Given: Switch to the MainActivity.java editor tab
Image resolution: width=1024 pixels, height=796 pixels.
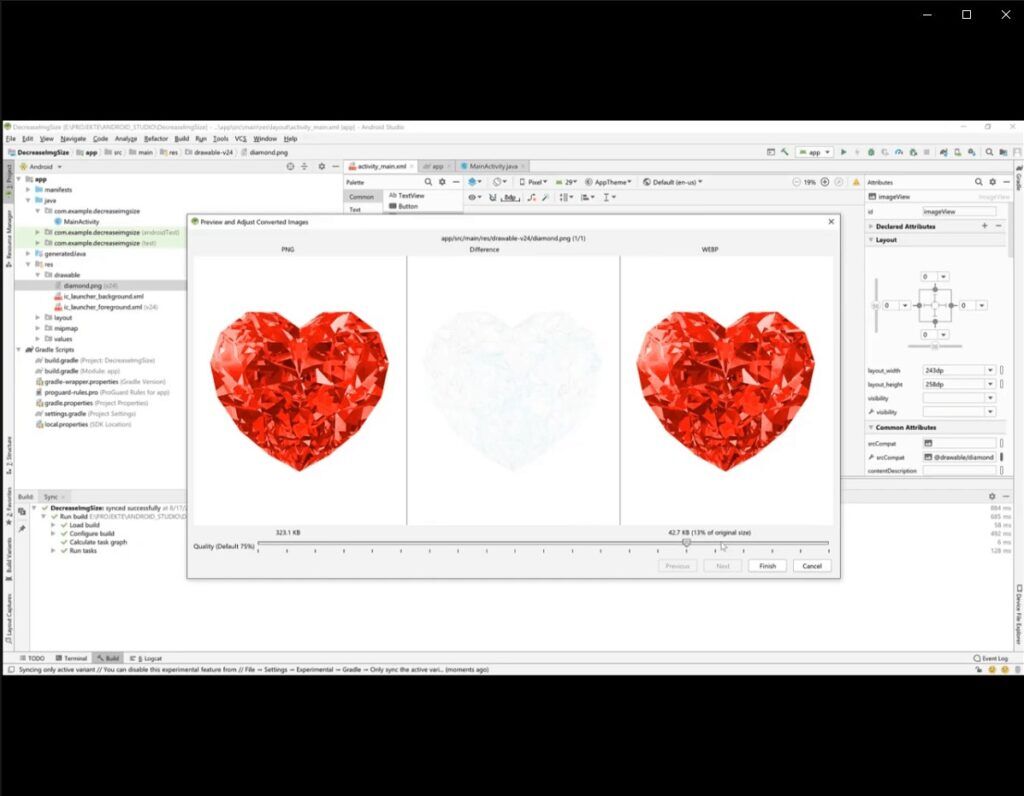Looking at the screenshot, I should pos(493,167).
